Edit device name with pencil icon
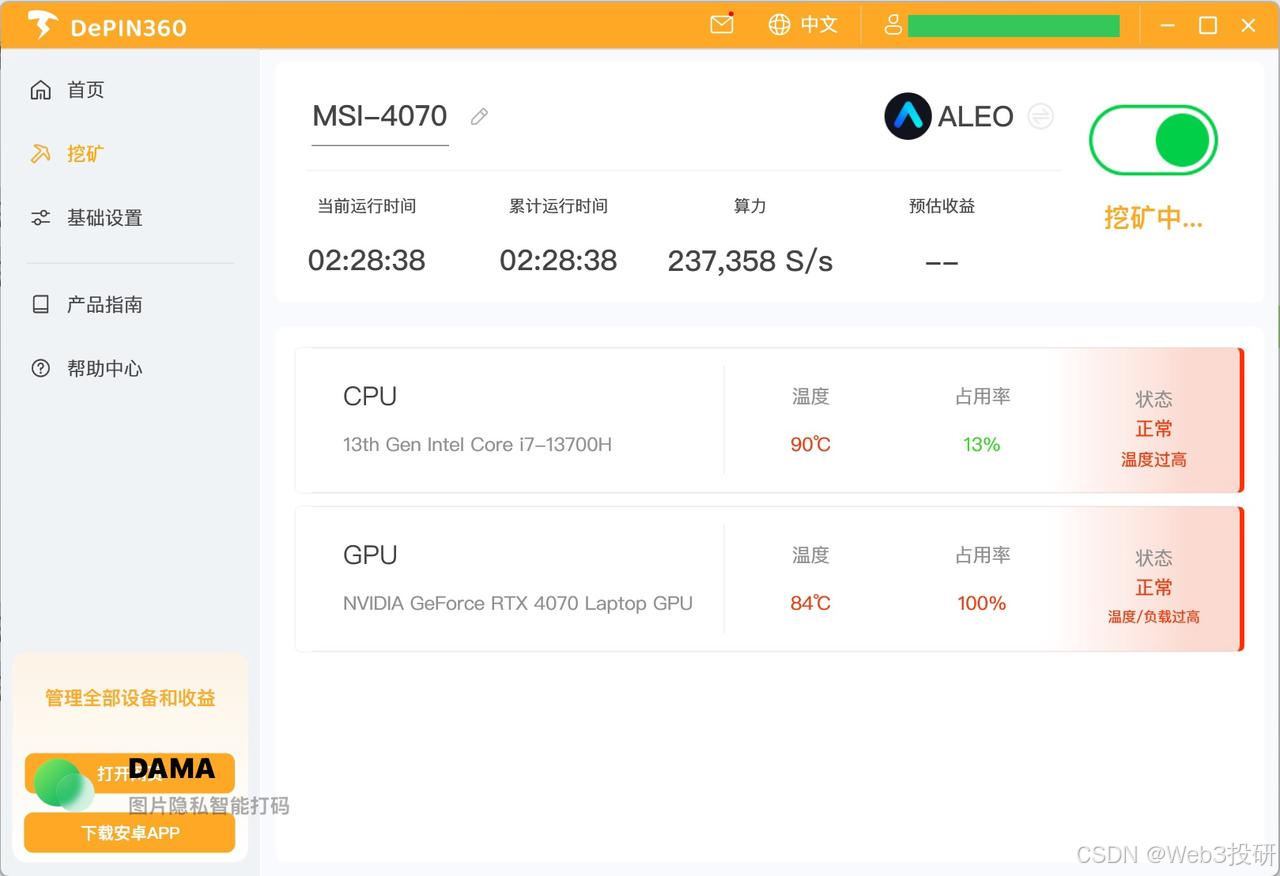The image size is (1280, 876). (479, 117)
